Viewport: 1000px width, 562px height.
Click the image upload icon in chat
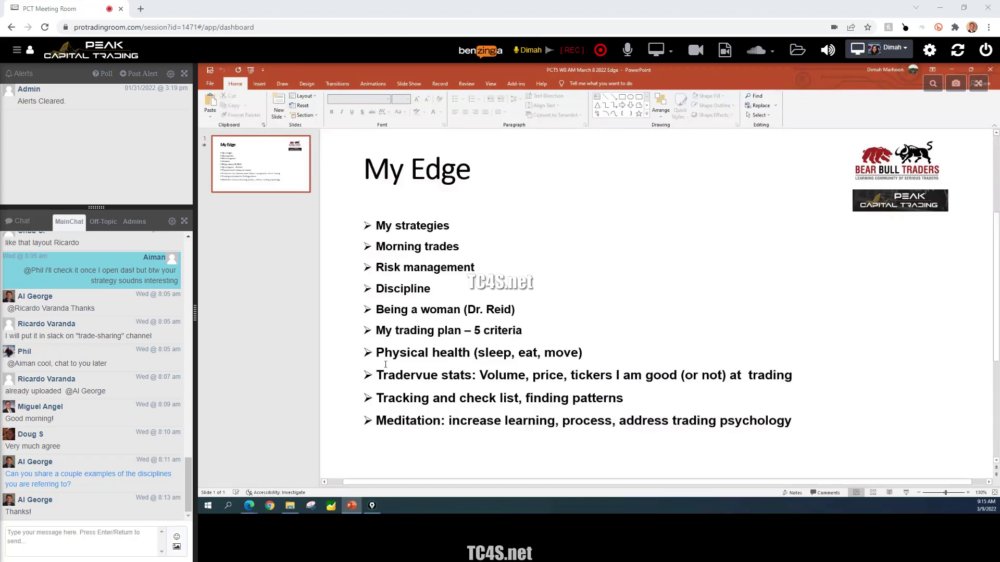[177, 547]
